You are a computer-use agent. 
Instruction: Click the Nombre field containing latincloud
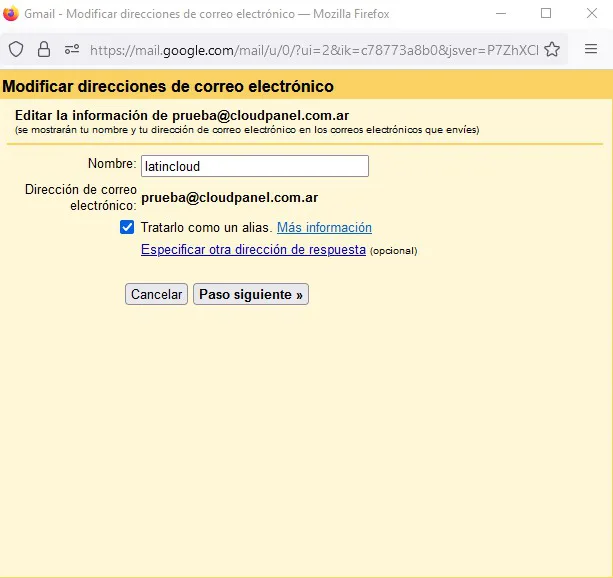click(254, 166)
